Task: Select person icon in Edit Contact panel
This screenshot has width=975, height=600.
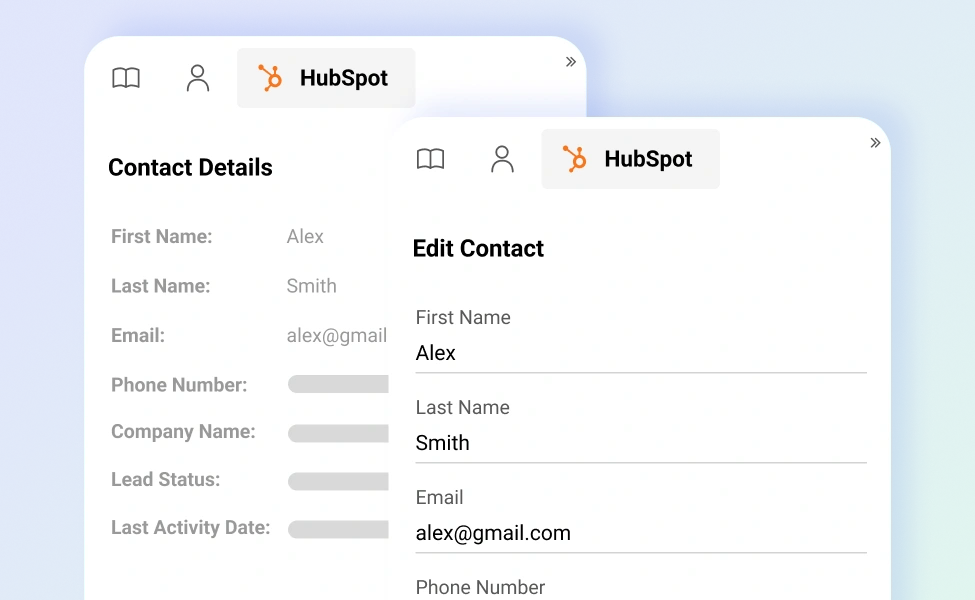Action: point(502,159)
